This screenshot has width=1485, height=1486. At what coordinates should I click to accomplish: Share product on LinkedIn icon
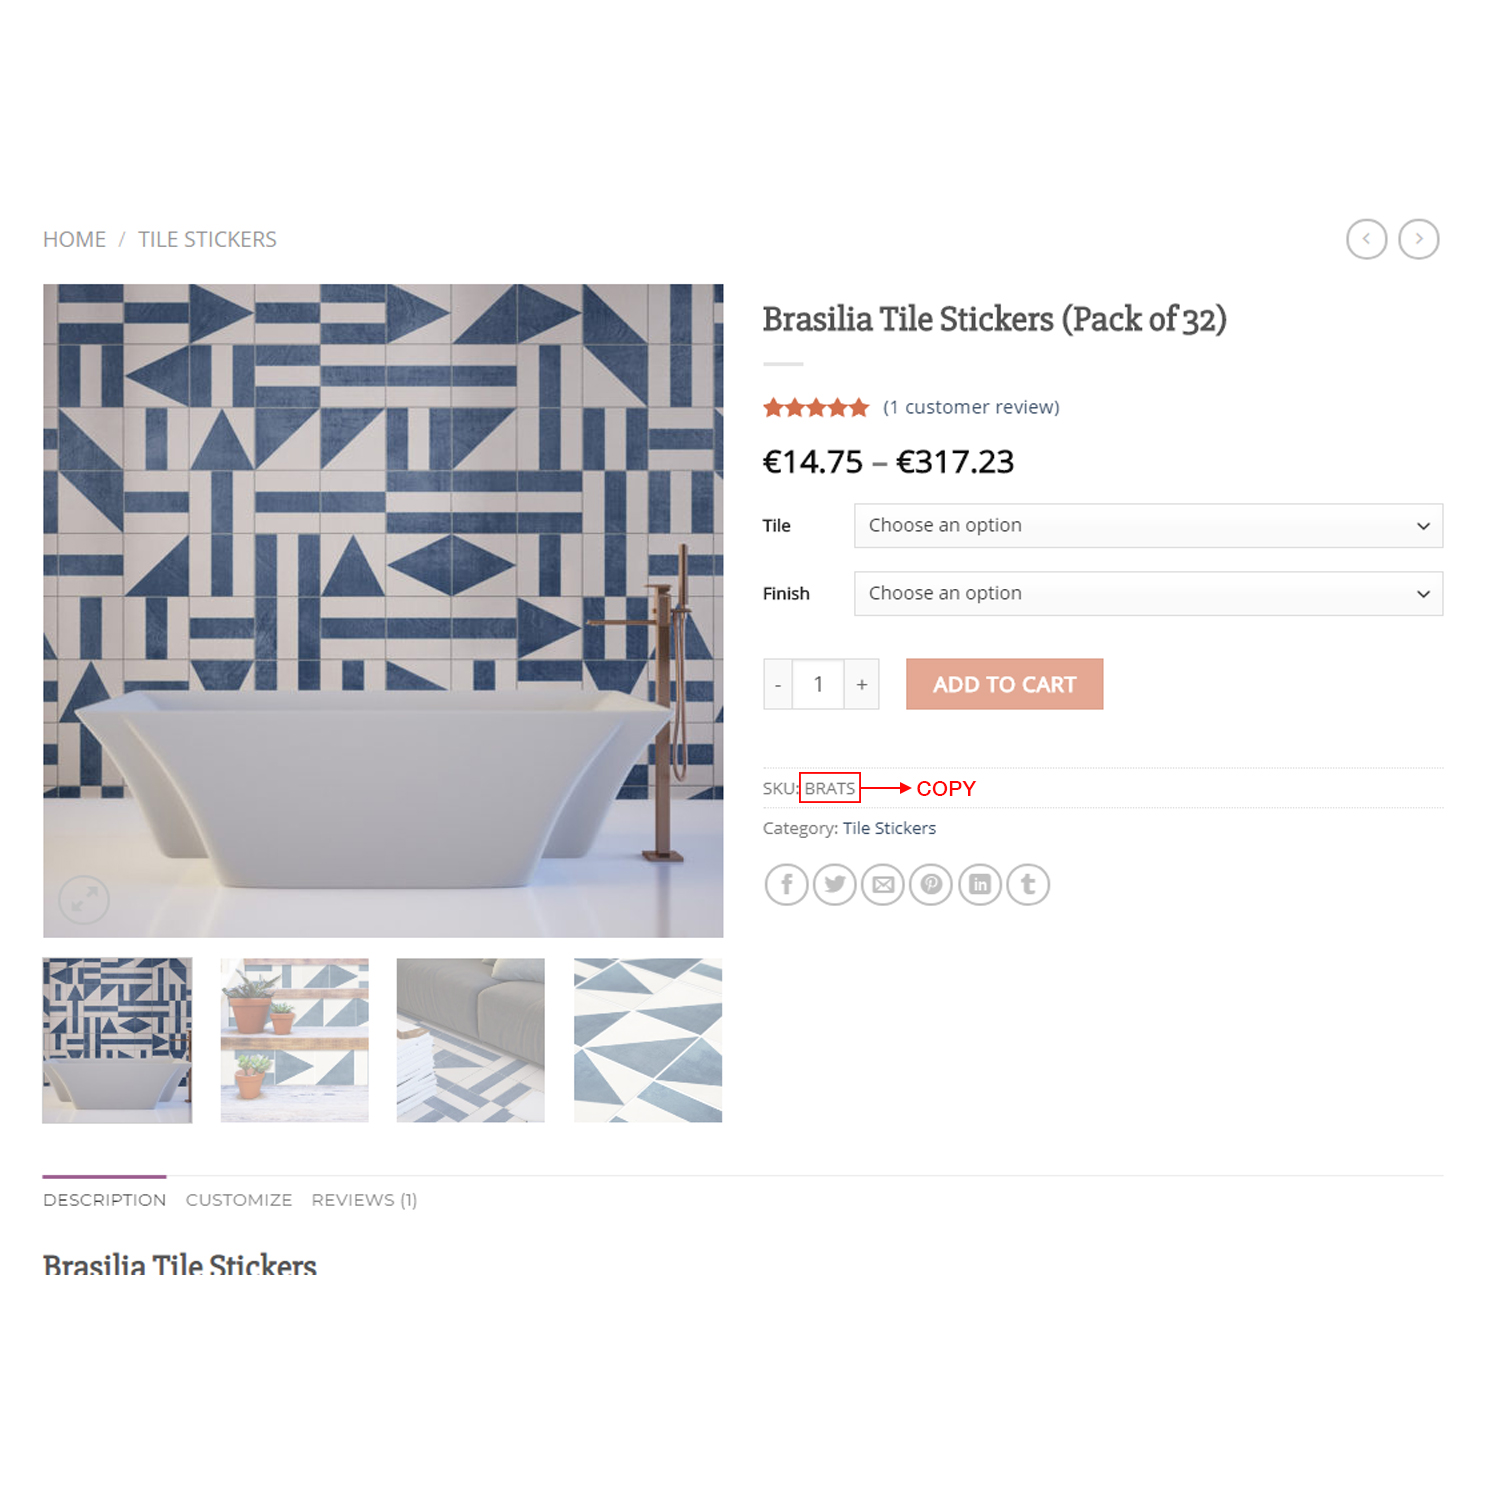(980, 885)
